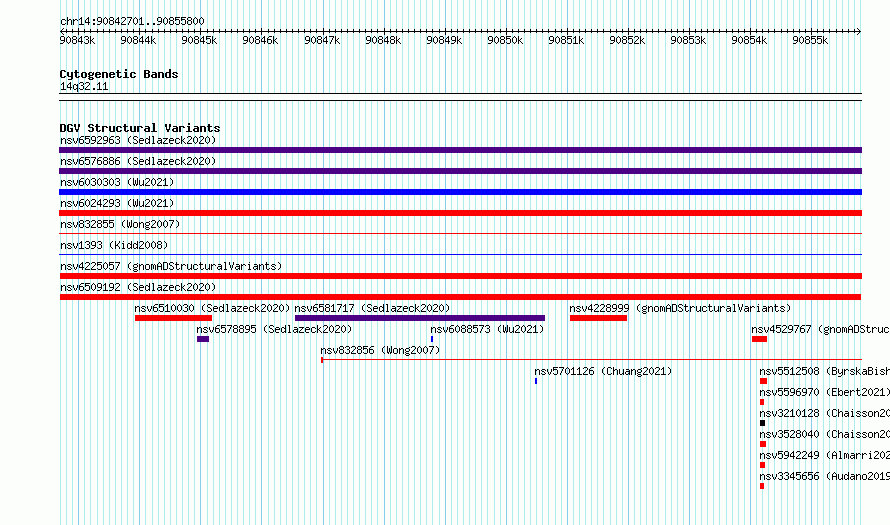Click the nsv6030303 (Wu2021) label
This screenshot has height=525, width=890.
tap(117, 182)
